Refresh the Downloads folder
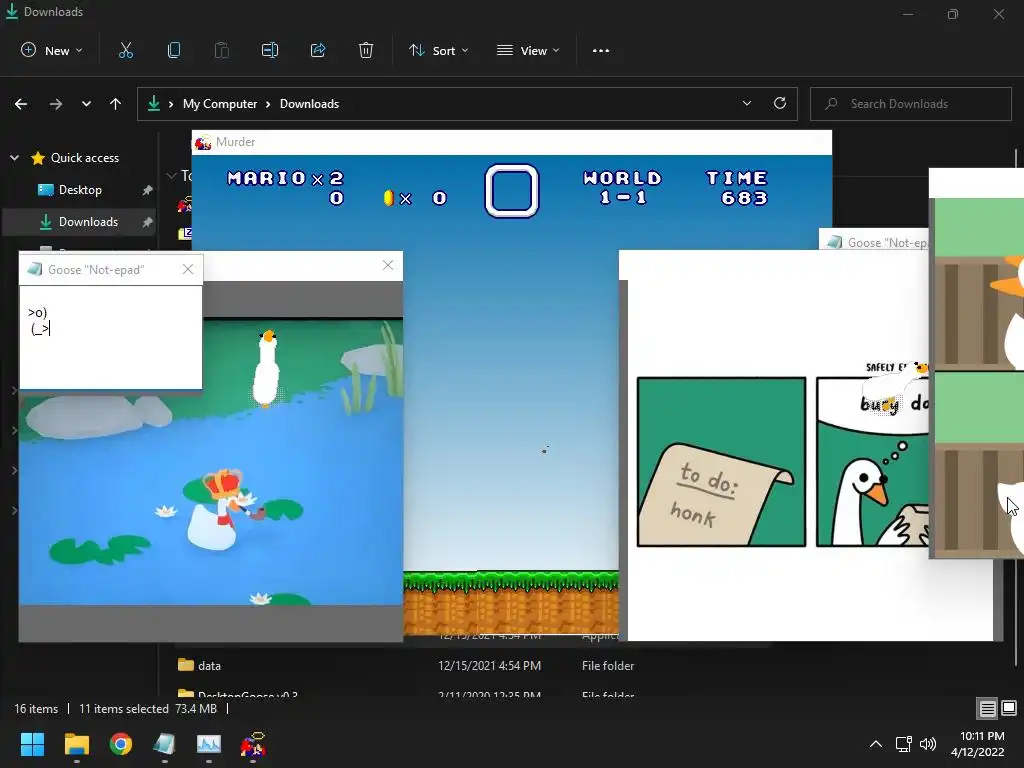1024x768 pixels. (x=780, y=103)
